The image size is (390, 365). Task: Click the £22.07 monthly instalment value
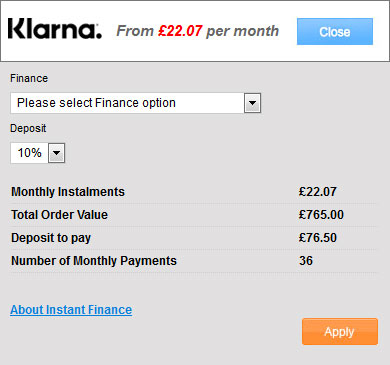pyautogui.click(x=318, y=192)
